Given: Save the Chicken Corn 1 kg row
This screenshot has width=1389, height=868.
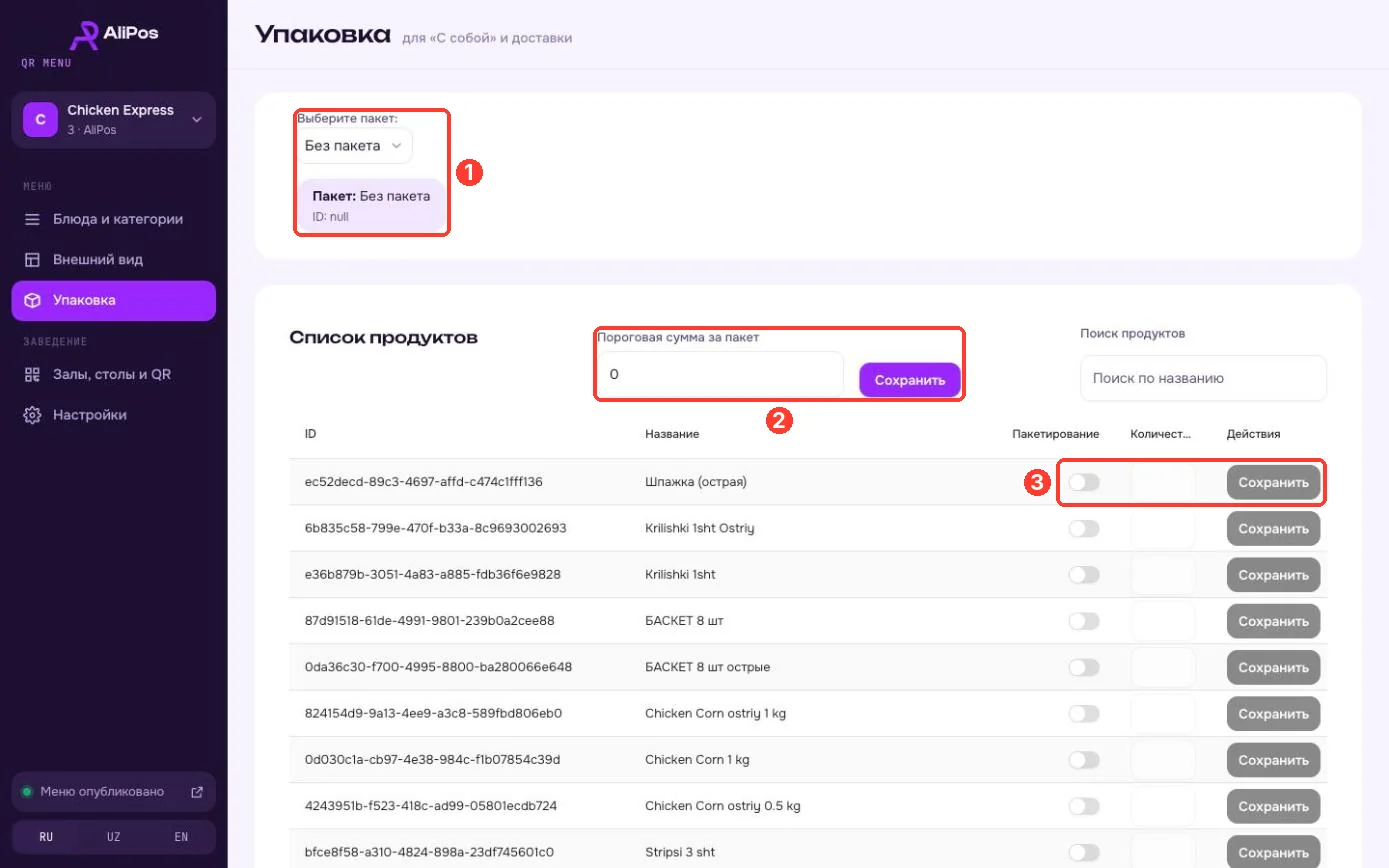Looking at the screenshot, I should point(1273,760).
